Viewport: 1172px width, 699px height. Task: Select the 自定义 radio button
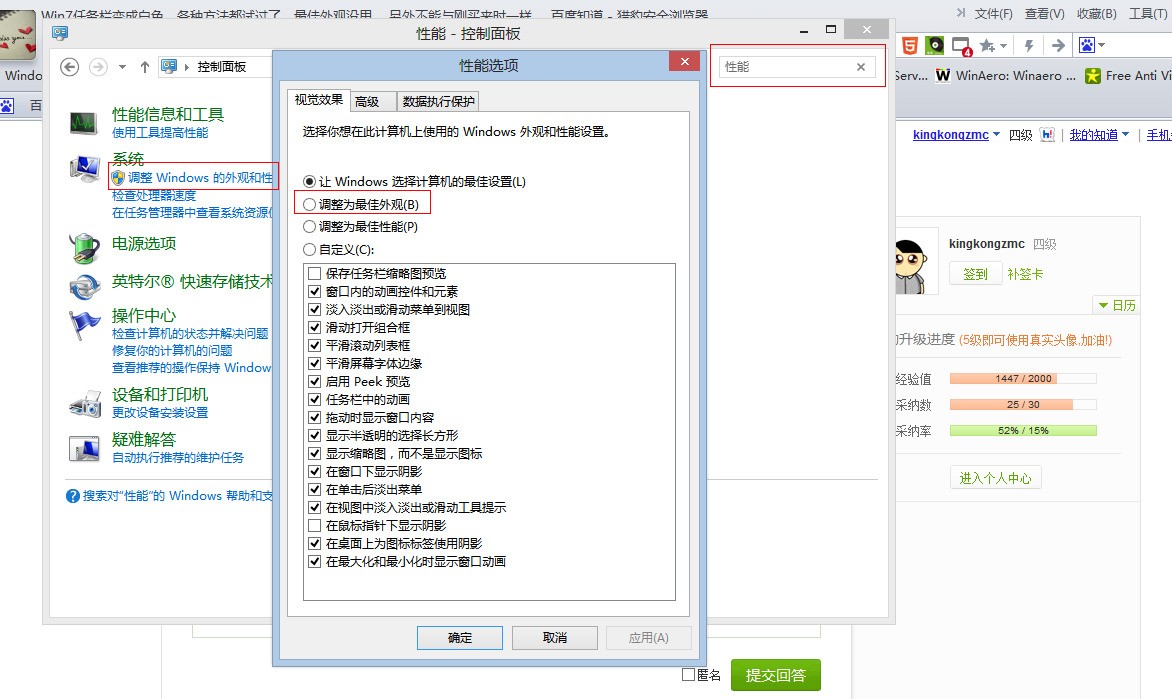(x=309, y=250)
